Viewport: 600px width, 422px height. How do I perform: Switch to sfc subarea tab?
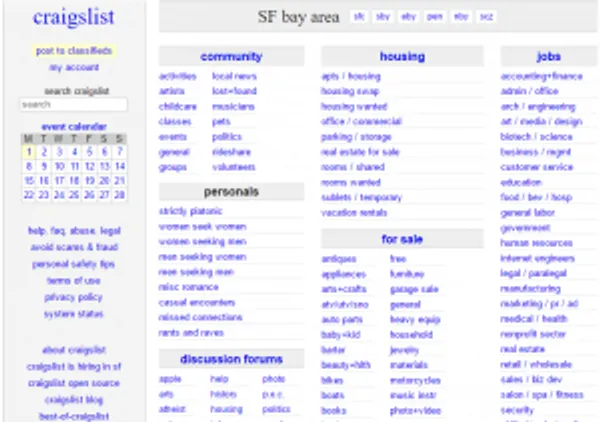point(359,16)
